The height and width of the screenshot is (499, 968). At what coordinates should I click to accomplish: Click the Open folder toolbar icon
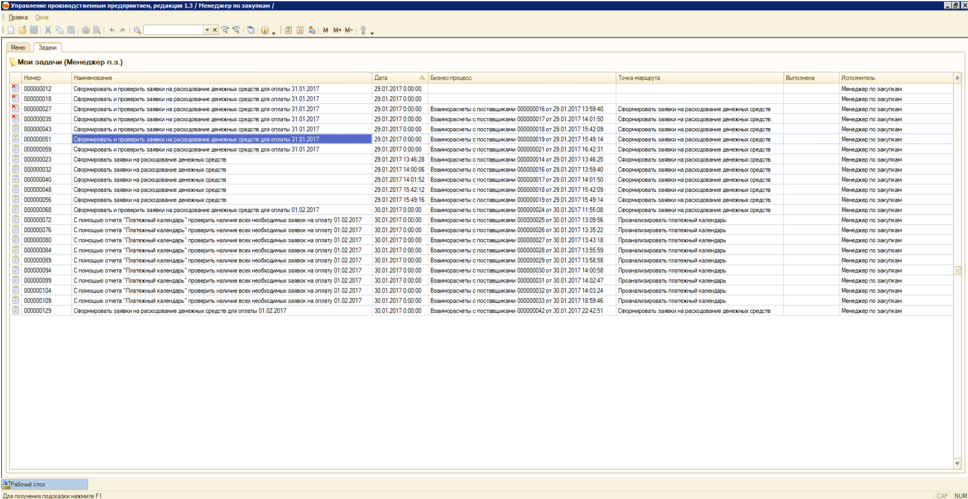[x=22, y=30]
